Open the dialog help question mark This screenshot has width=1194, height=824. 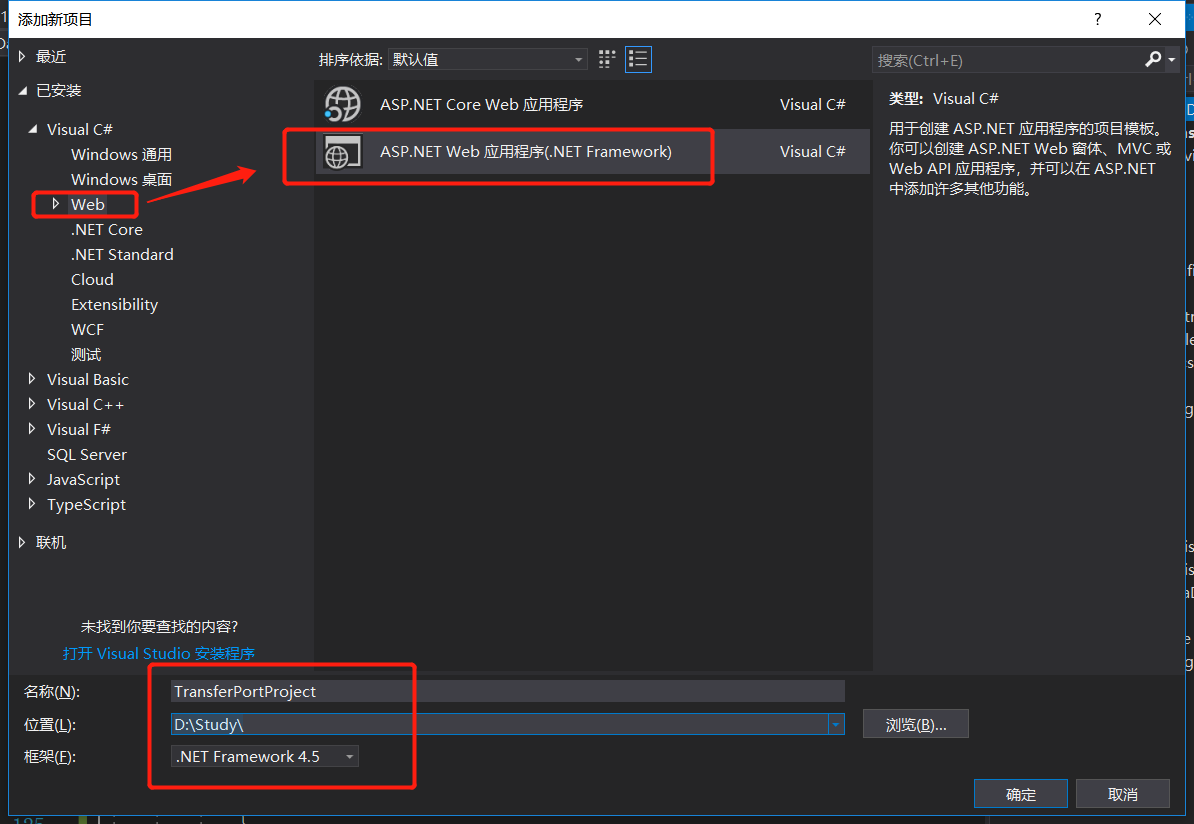(x=1097, y=19)
